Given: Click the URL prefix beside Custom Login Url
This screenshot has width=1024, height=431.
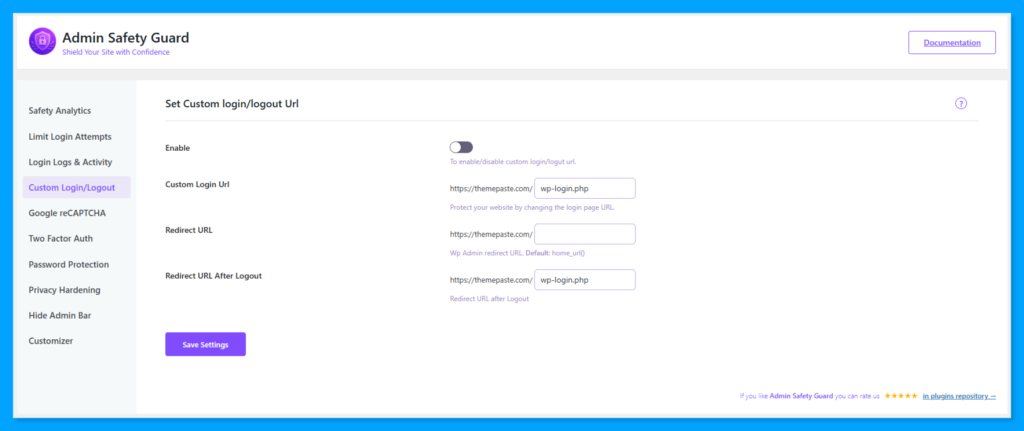Looking at the screenshot, I should click(x=491, y=189).
